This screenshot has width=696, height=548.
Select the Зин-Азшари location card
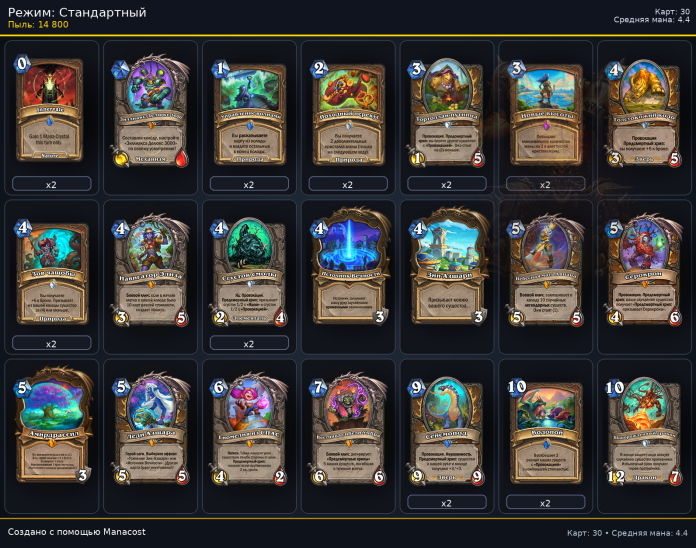coord(447,266)
